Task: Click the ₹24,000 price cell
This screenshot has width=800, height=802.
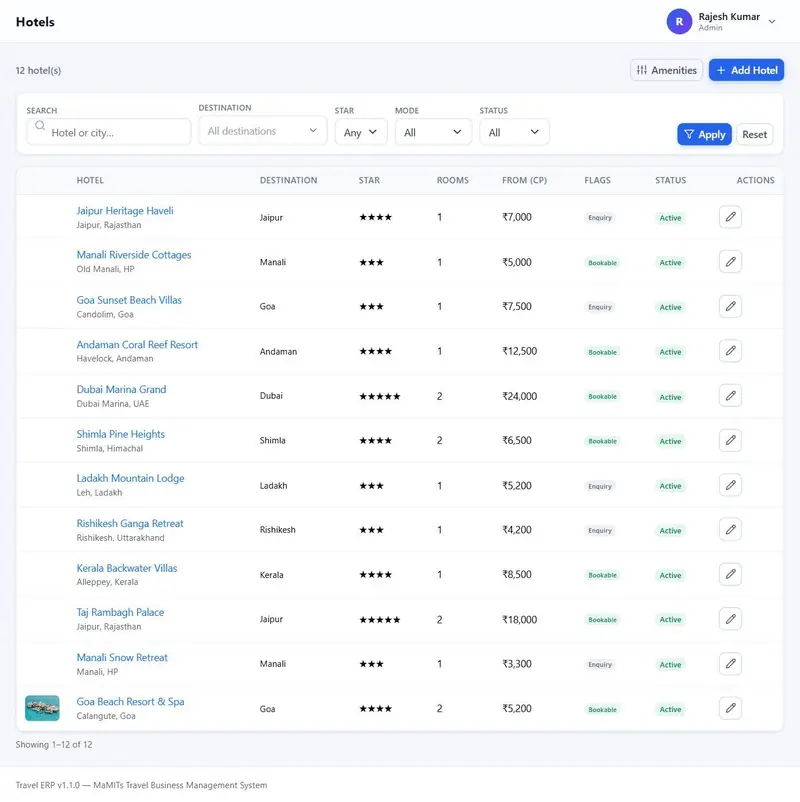Action: point(520,396)
